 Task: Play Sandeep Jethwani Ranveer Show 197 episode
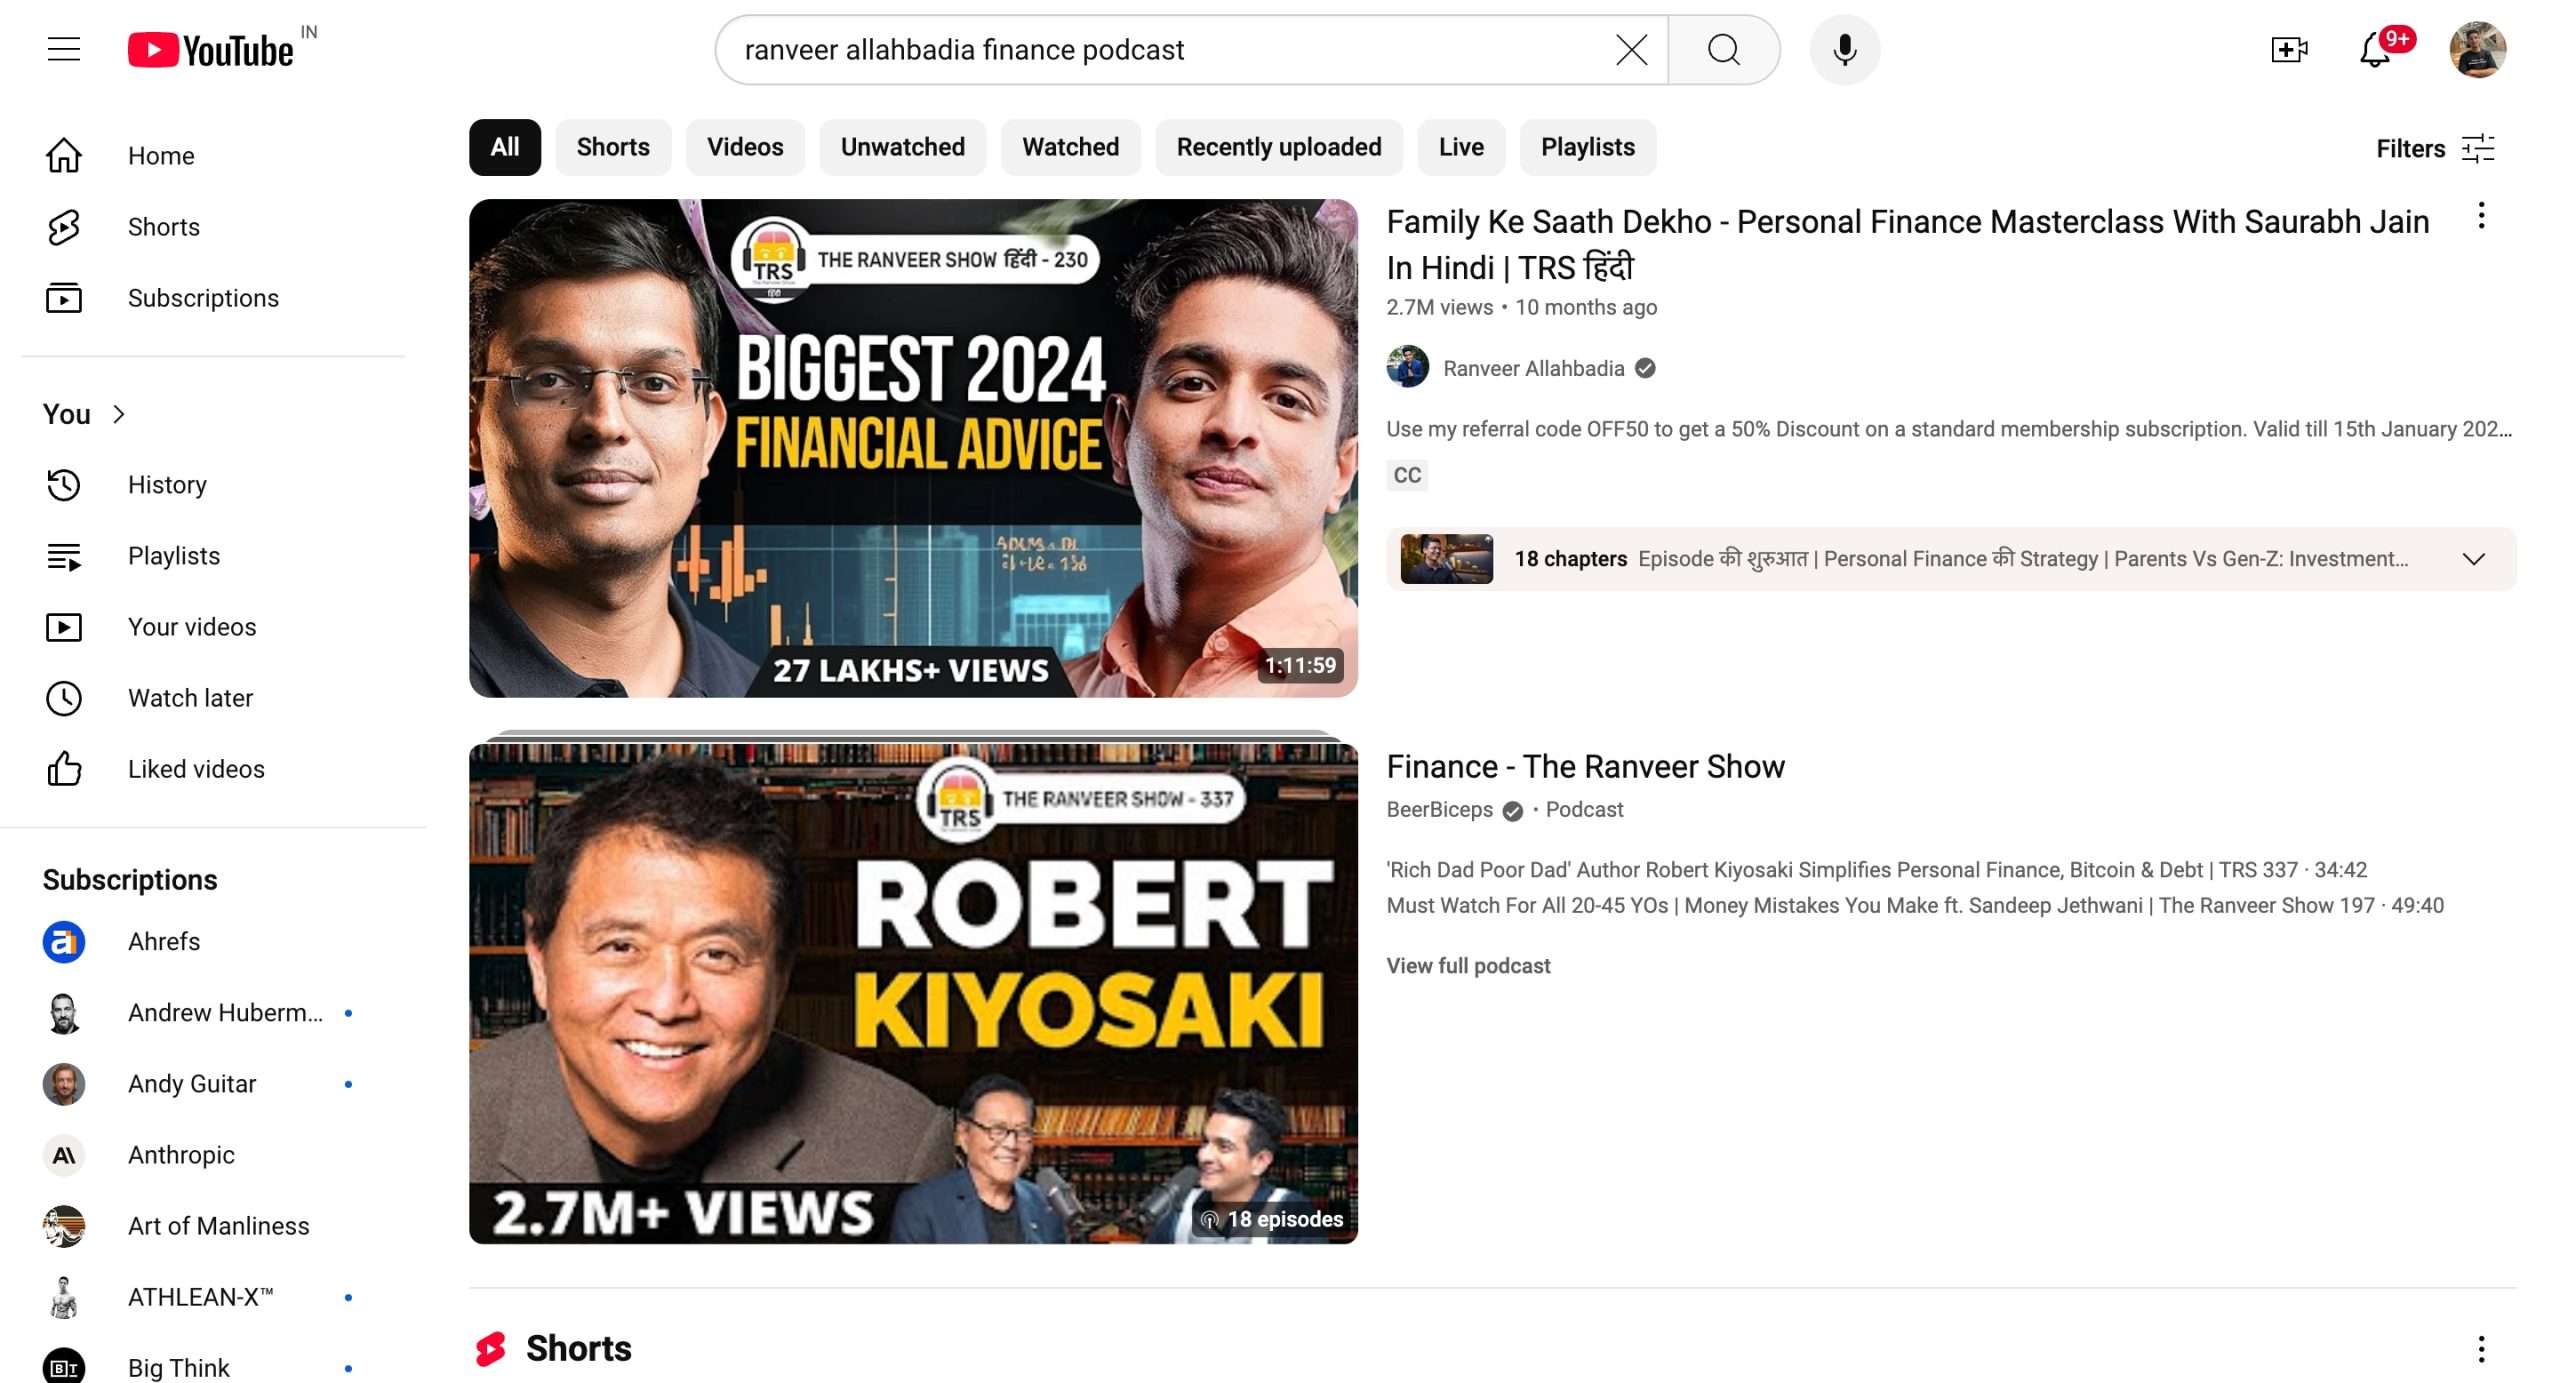(1915, 905)
